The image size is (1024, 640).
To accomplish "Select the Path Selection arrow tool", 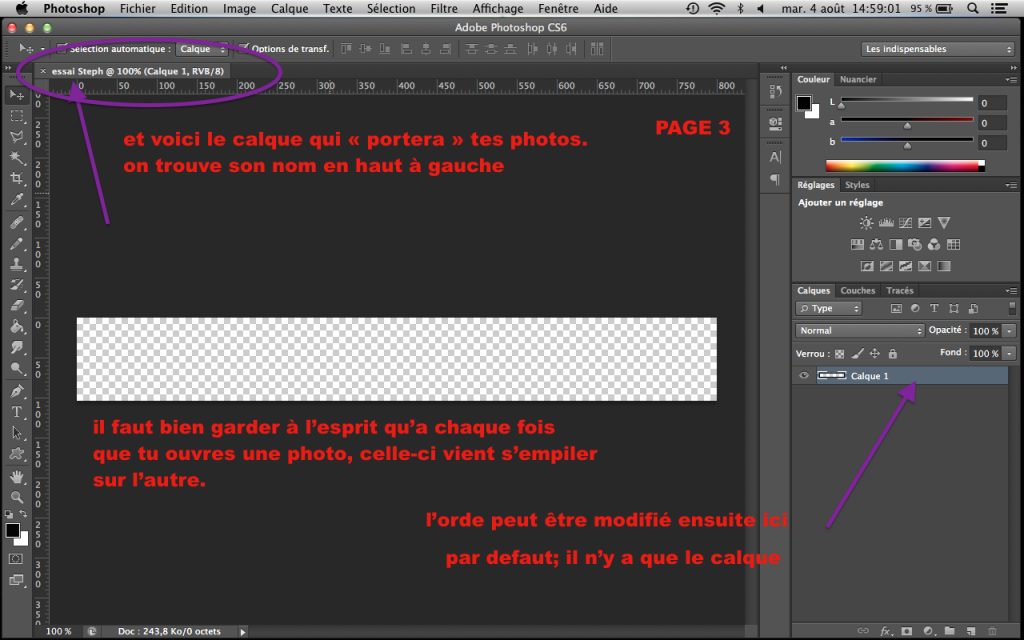I will [x=17, y=433].
